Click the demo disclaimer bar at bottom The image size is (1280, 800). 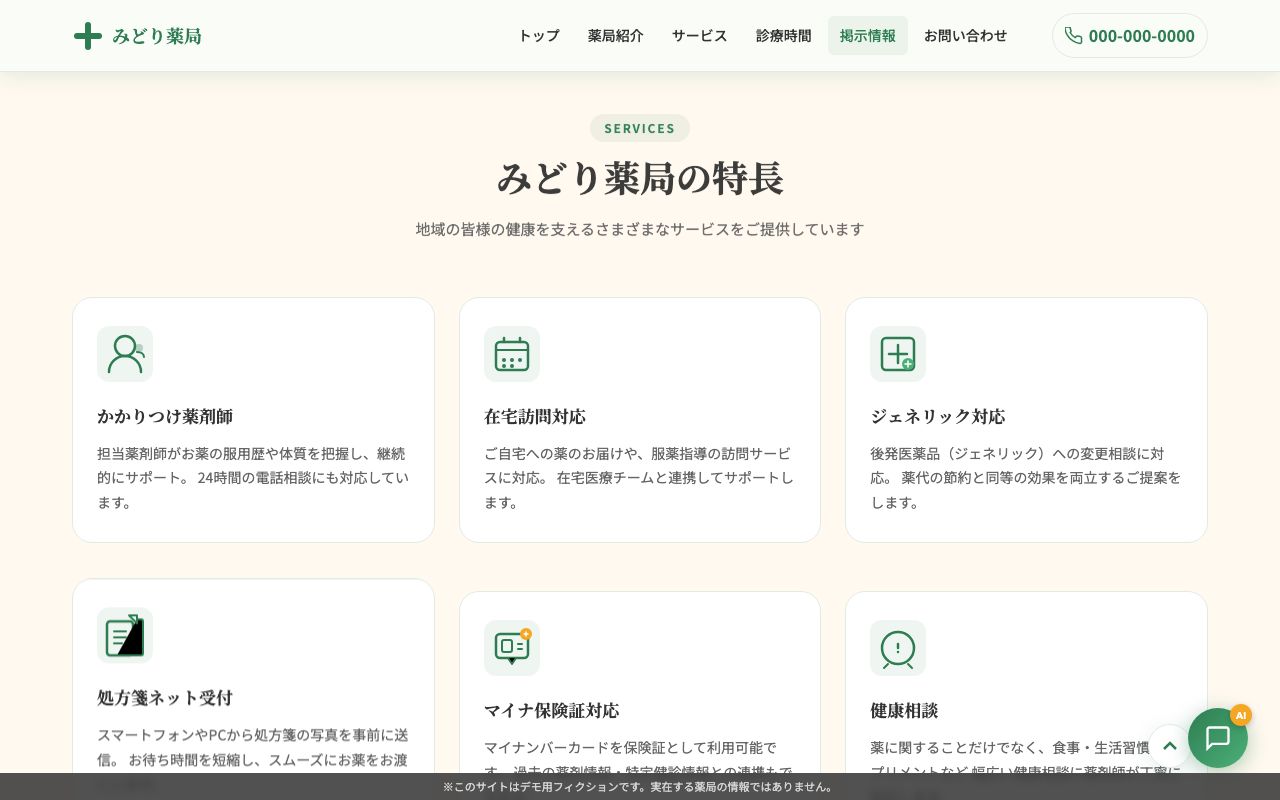[x=640, y=787]
